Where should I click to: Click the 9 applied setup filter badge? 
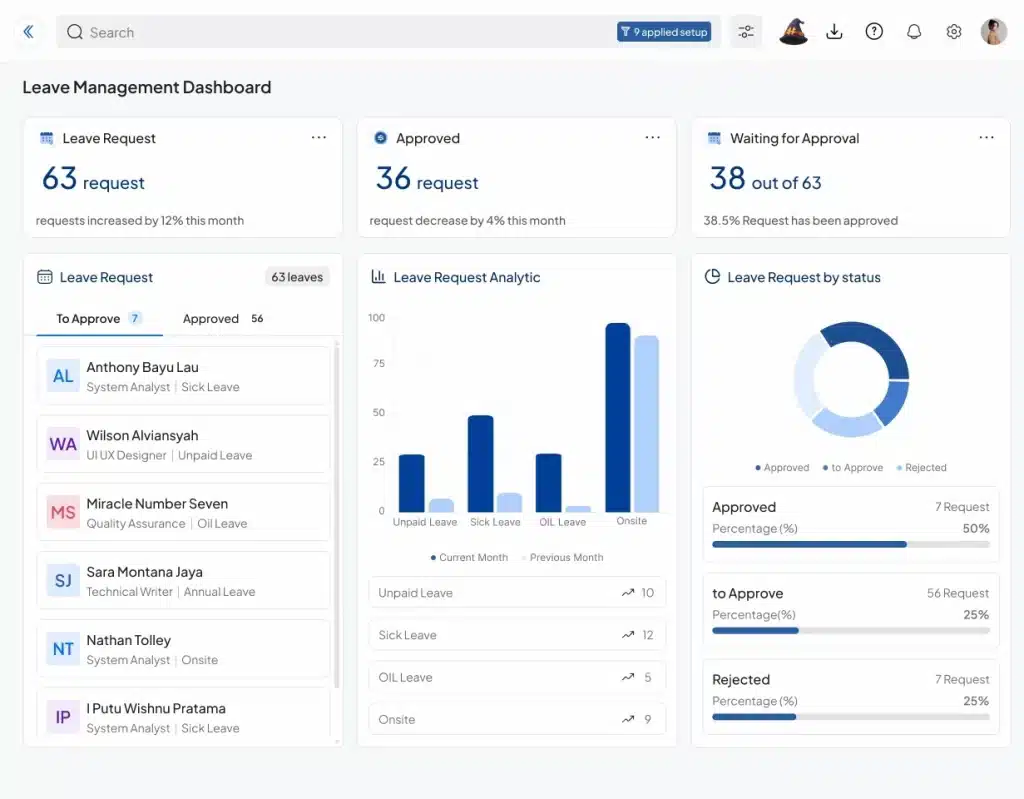coord(664,32)
